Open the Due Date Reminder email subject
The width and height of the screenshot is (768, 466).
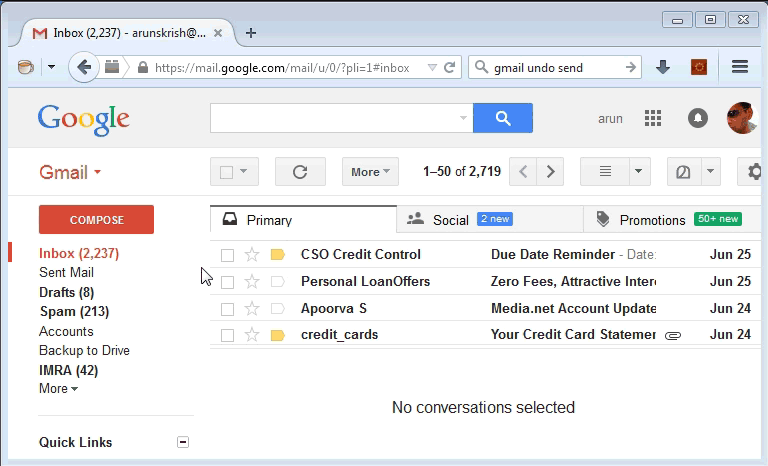[x=552, y=254]
